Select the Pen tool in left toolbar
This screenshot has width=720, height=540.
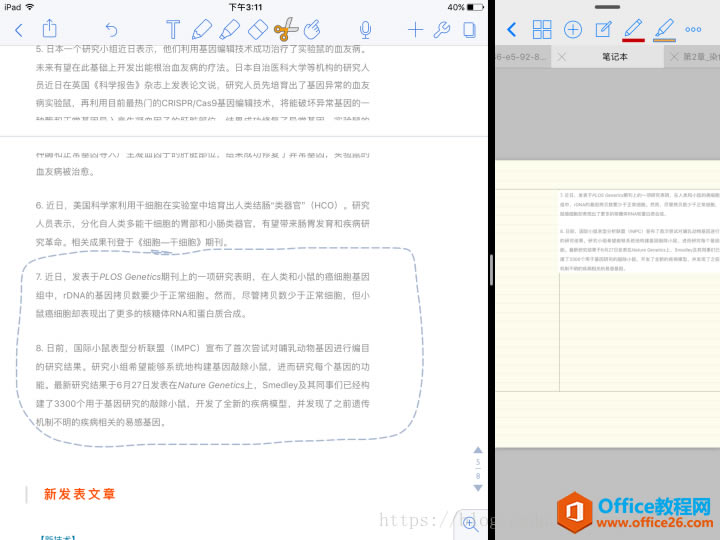pyautogui.click(x=202, y=29)
